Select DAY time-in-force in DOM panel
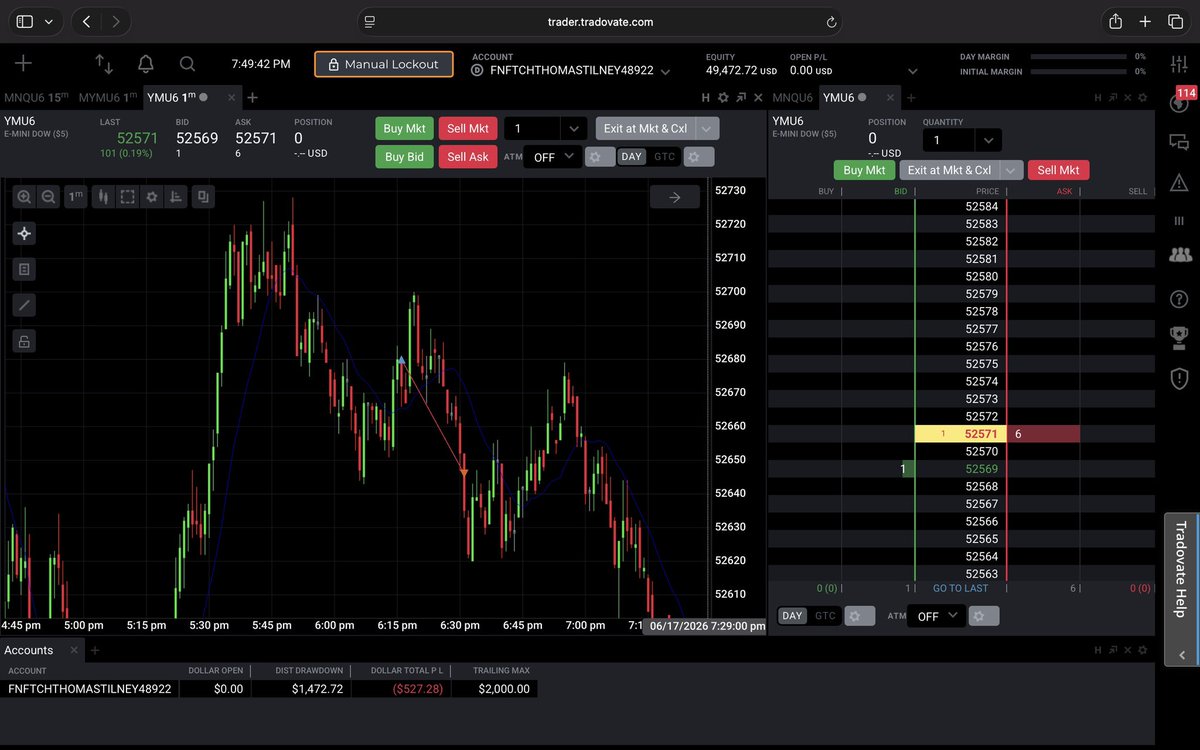 (x=792, y=616)
